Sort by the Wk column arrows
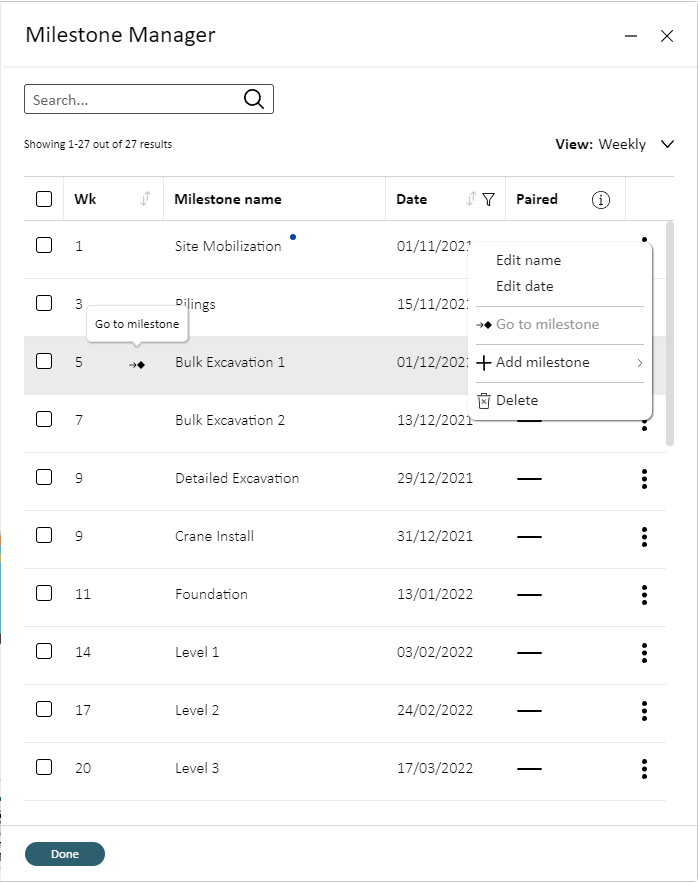The height and width of the screenshot is (882, 698). 146,199
